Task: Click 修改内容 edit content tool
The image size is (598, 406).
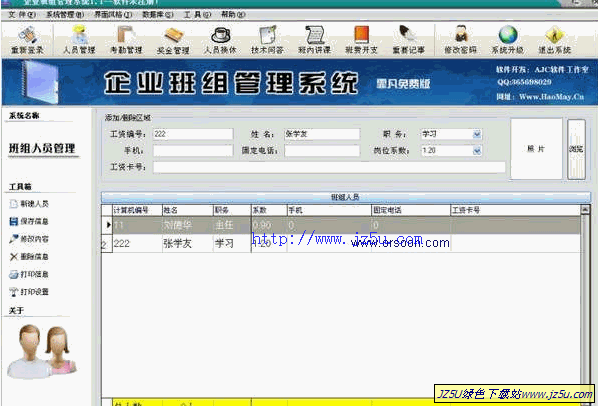Action: [29, 239]
